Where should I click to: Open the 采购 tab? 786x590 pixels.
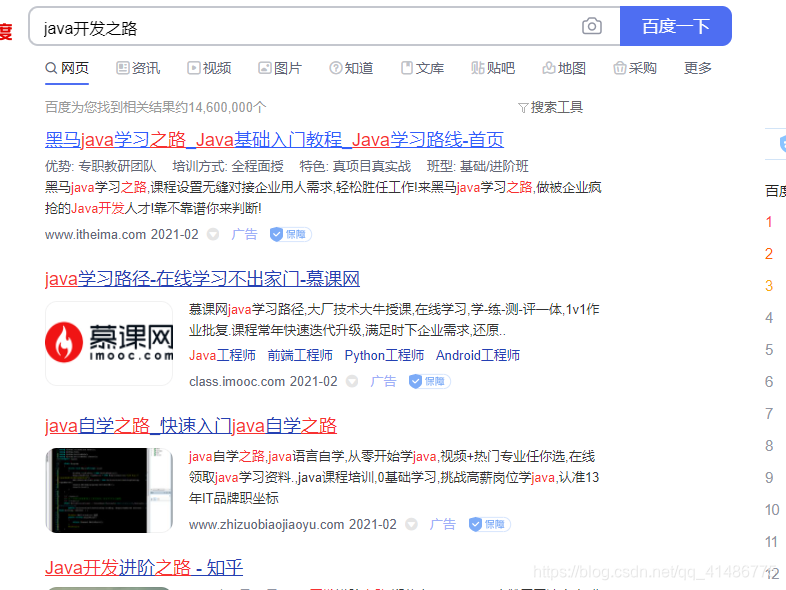tap(635, 68)
